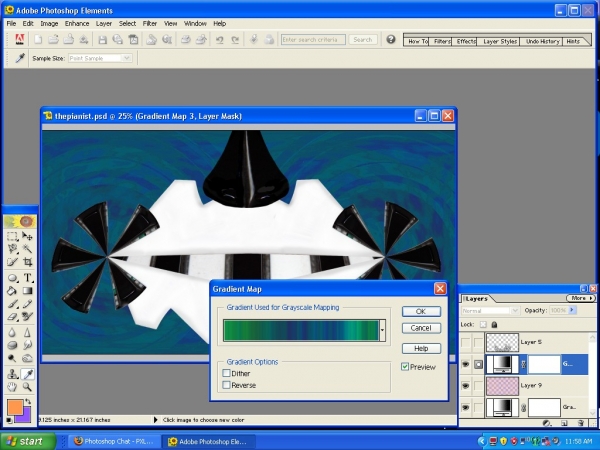
Task: Toggle lock transparent pixels box
Action: tap(483, 324)
